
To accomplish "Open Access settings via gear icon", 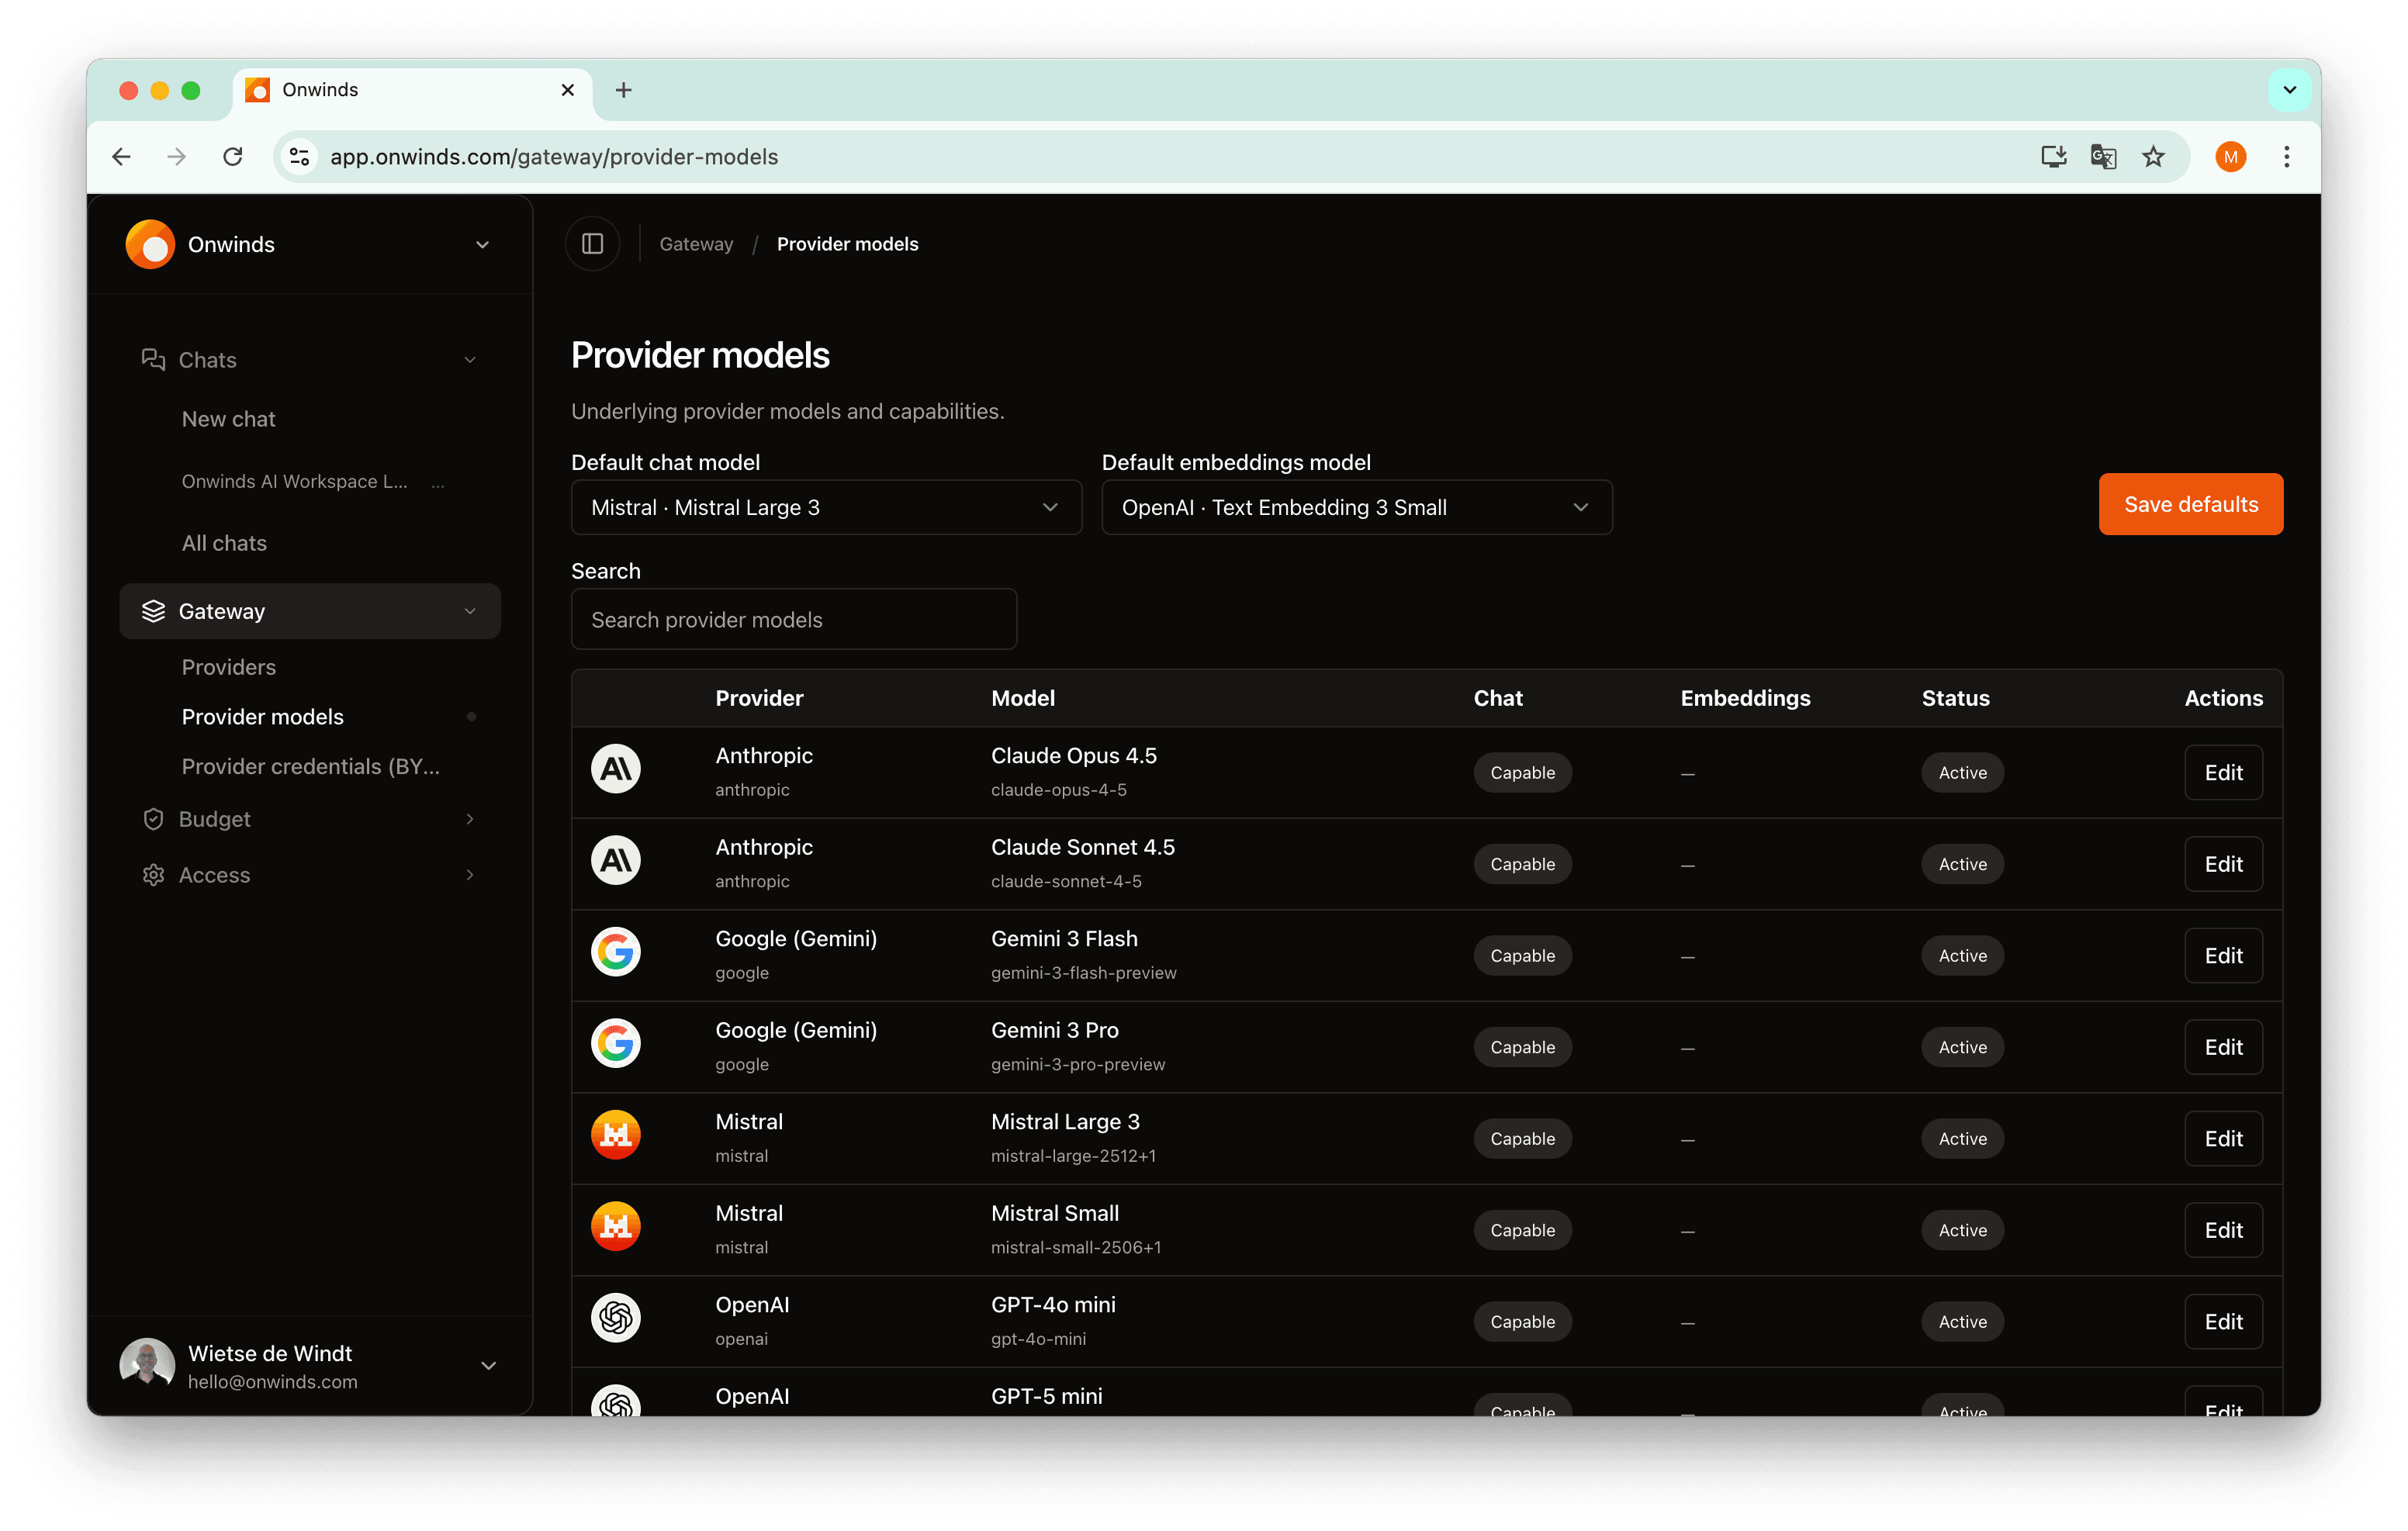I will coord(153,874).
